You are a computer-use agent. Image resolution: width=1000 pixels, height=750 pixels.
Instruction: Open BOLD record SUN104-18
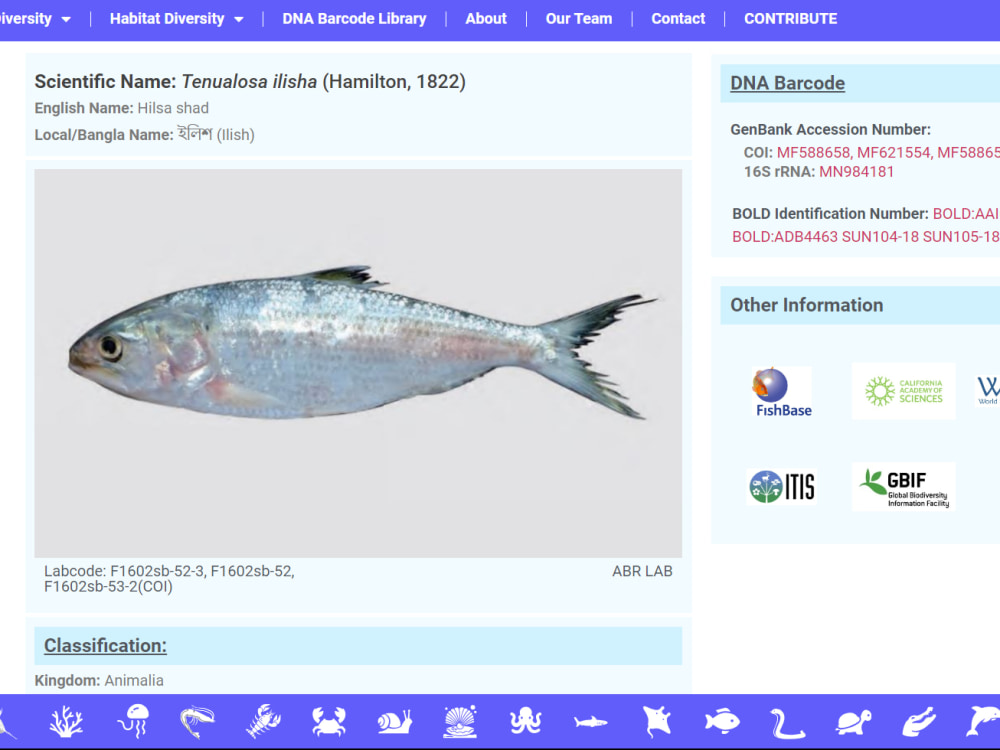[880, 237]
